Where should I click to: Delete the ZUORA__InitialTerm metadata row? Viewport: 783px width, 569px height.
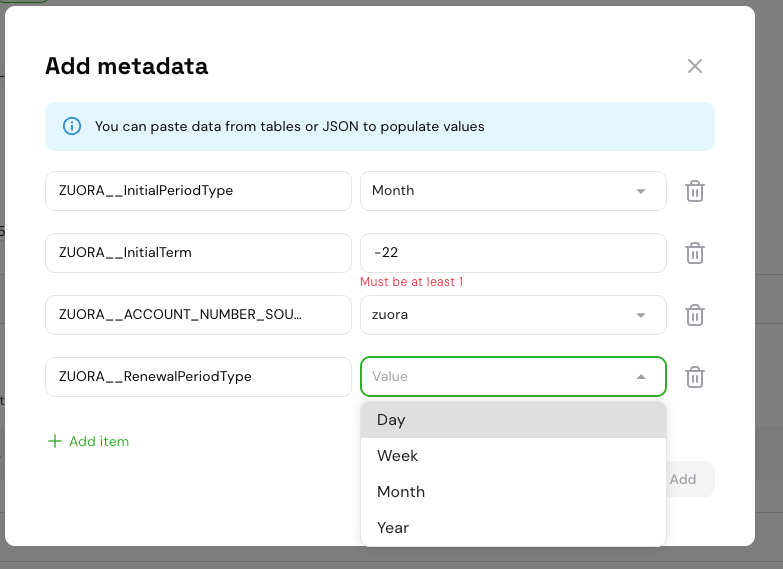click(695, 253)
